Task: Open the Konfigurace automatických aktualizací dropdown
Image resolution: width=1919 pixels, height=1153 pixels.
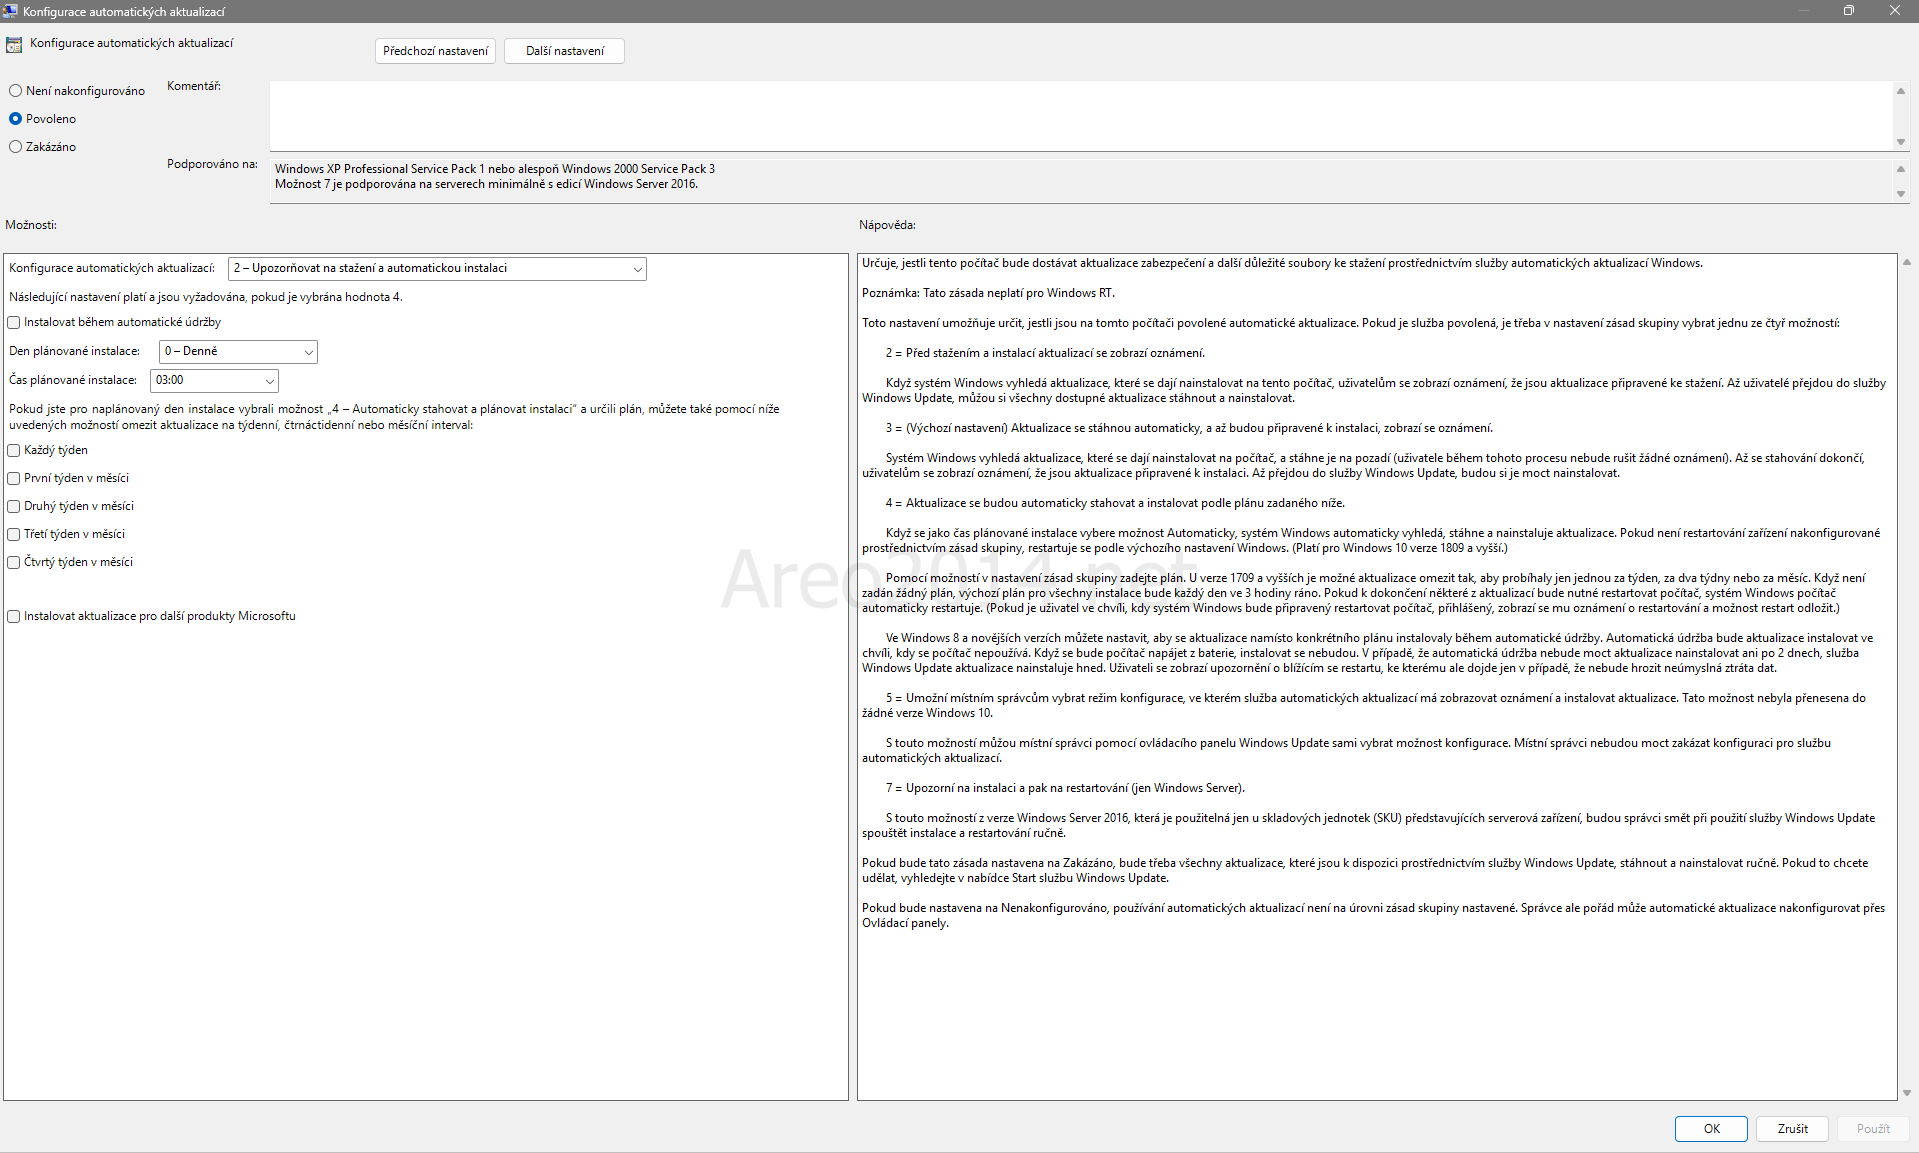Action: point(437,268)
